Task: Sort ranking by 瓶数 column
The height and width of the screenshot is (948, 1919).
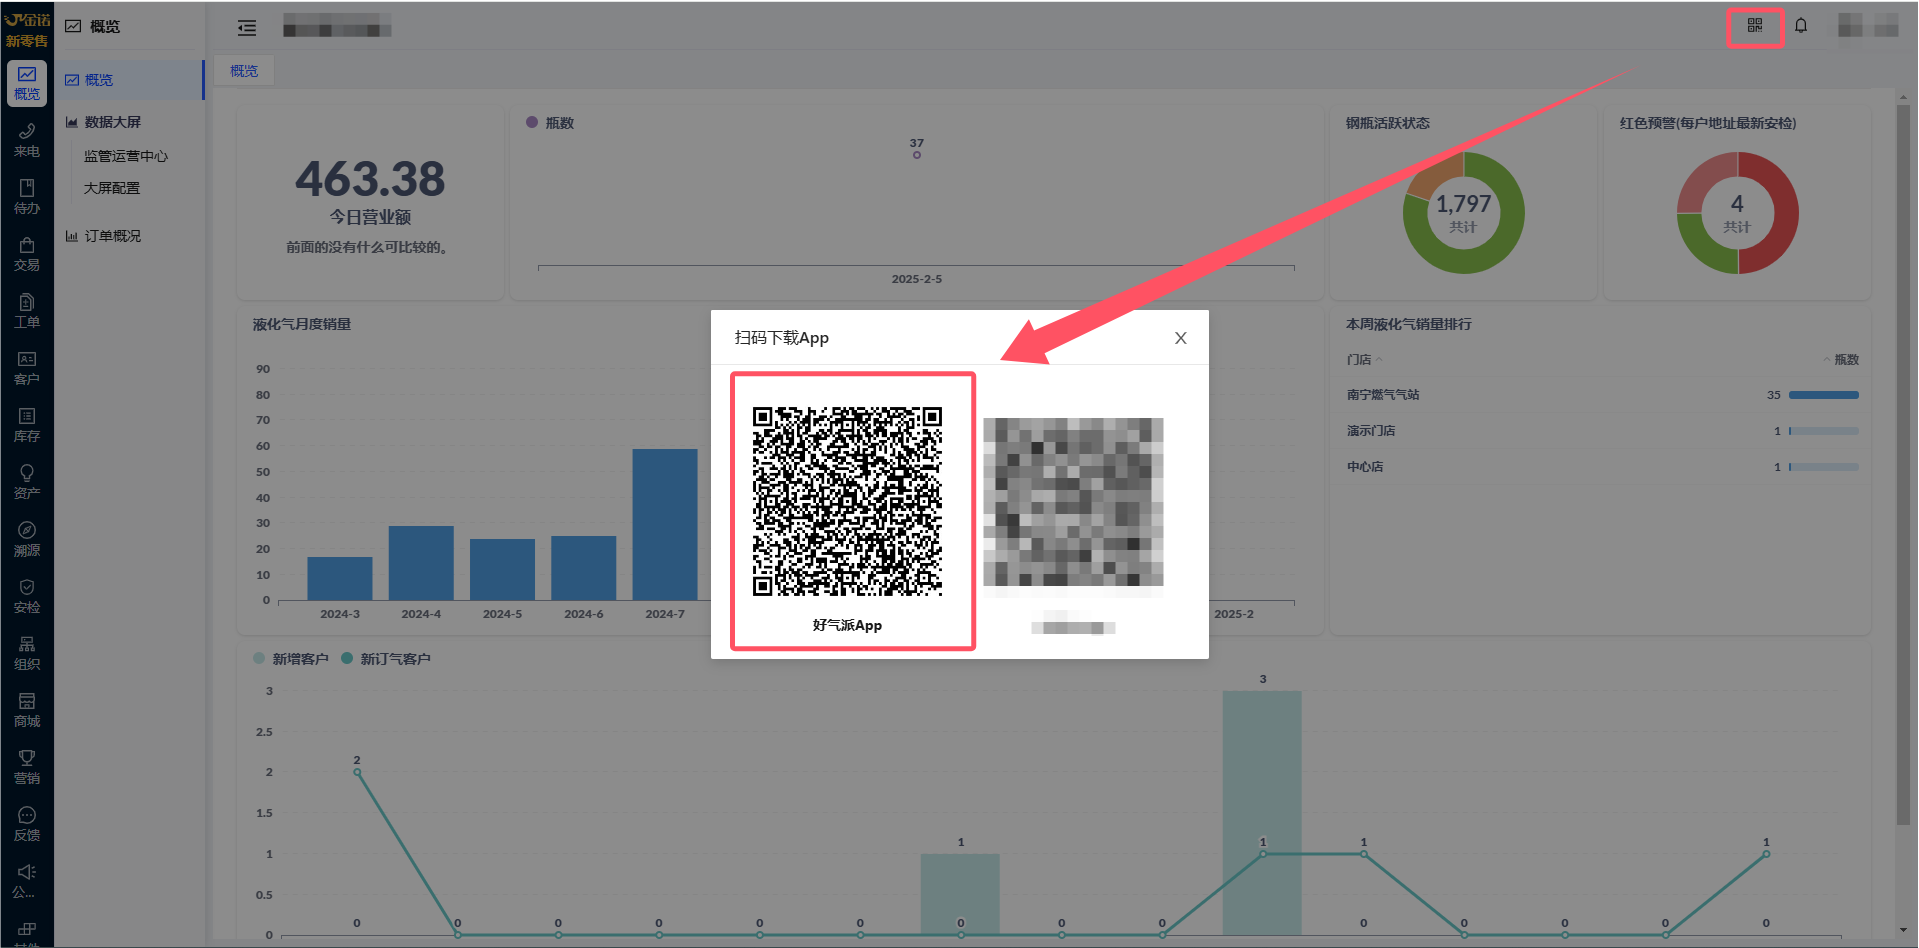Action: pos(1841,359)
